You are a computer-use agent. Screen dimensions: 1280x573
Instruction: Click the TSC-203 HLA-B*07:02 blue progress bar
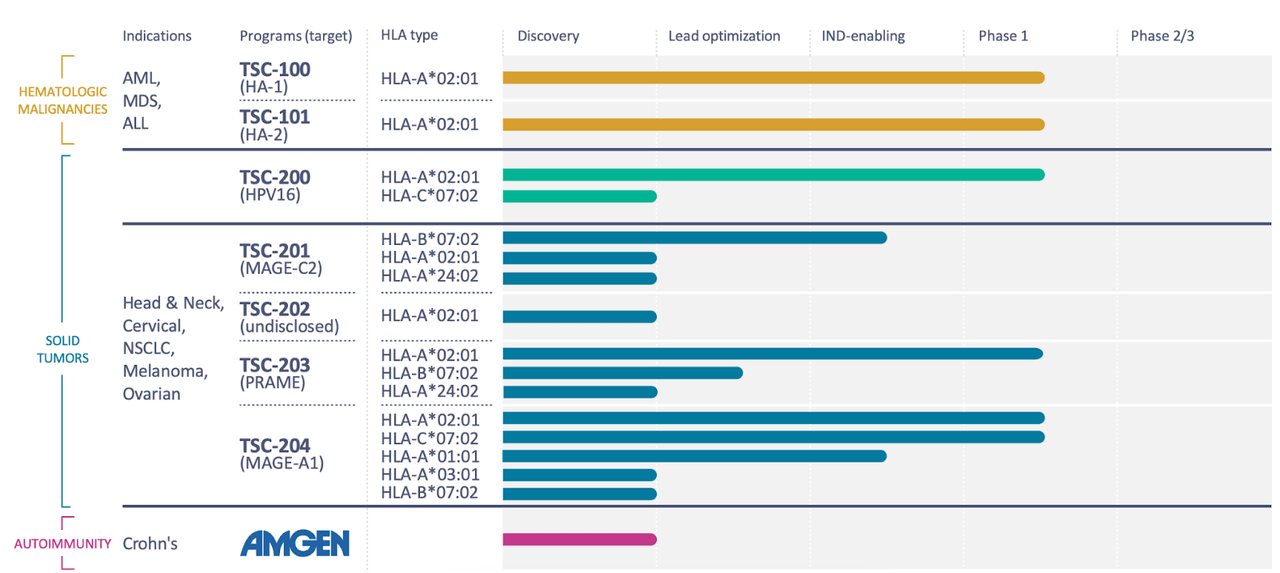(622, 373)
